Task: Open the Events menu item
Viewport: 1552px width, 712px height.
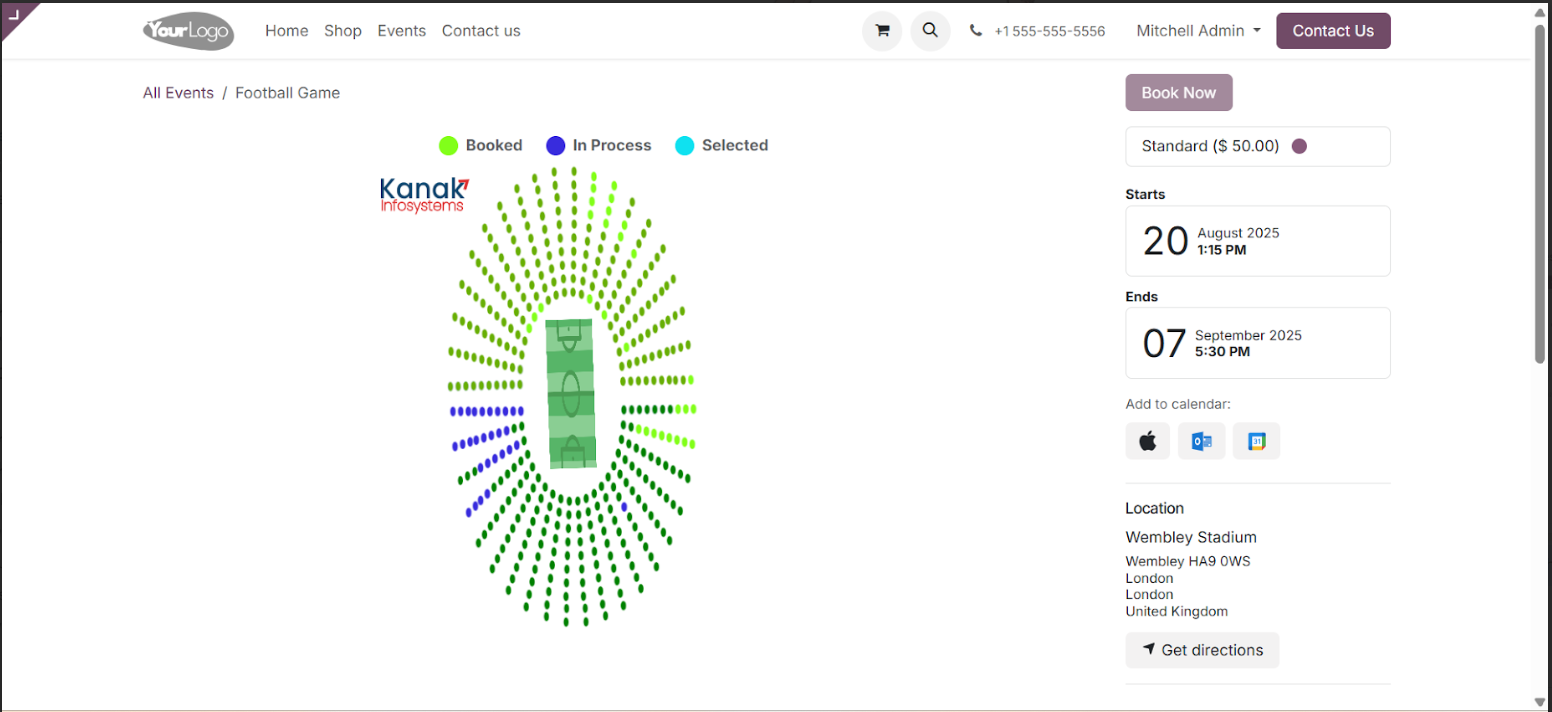Action: pyautogui.click(x=402, y=31)
